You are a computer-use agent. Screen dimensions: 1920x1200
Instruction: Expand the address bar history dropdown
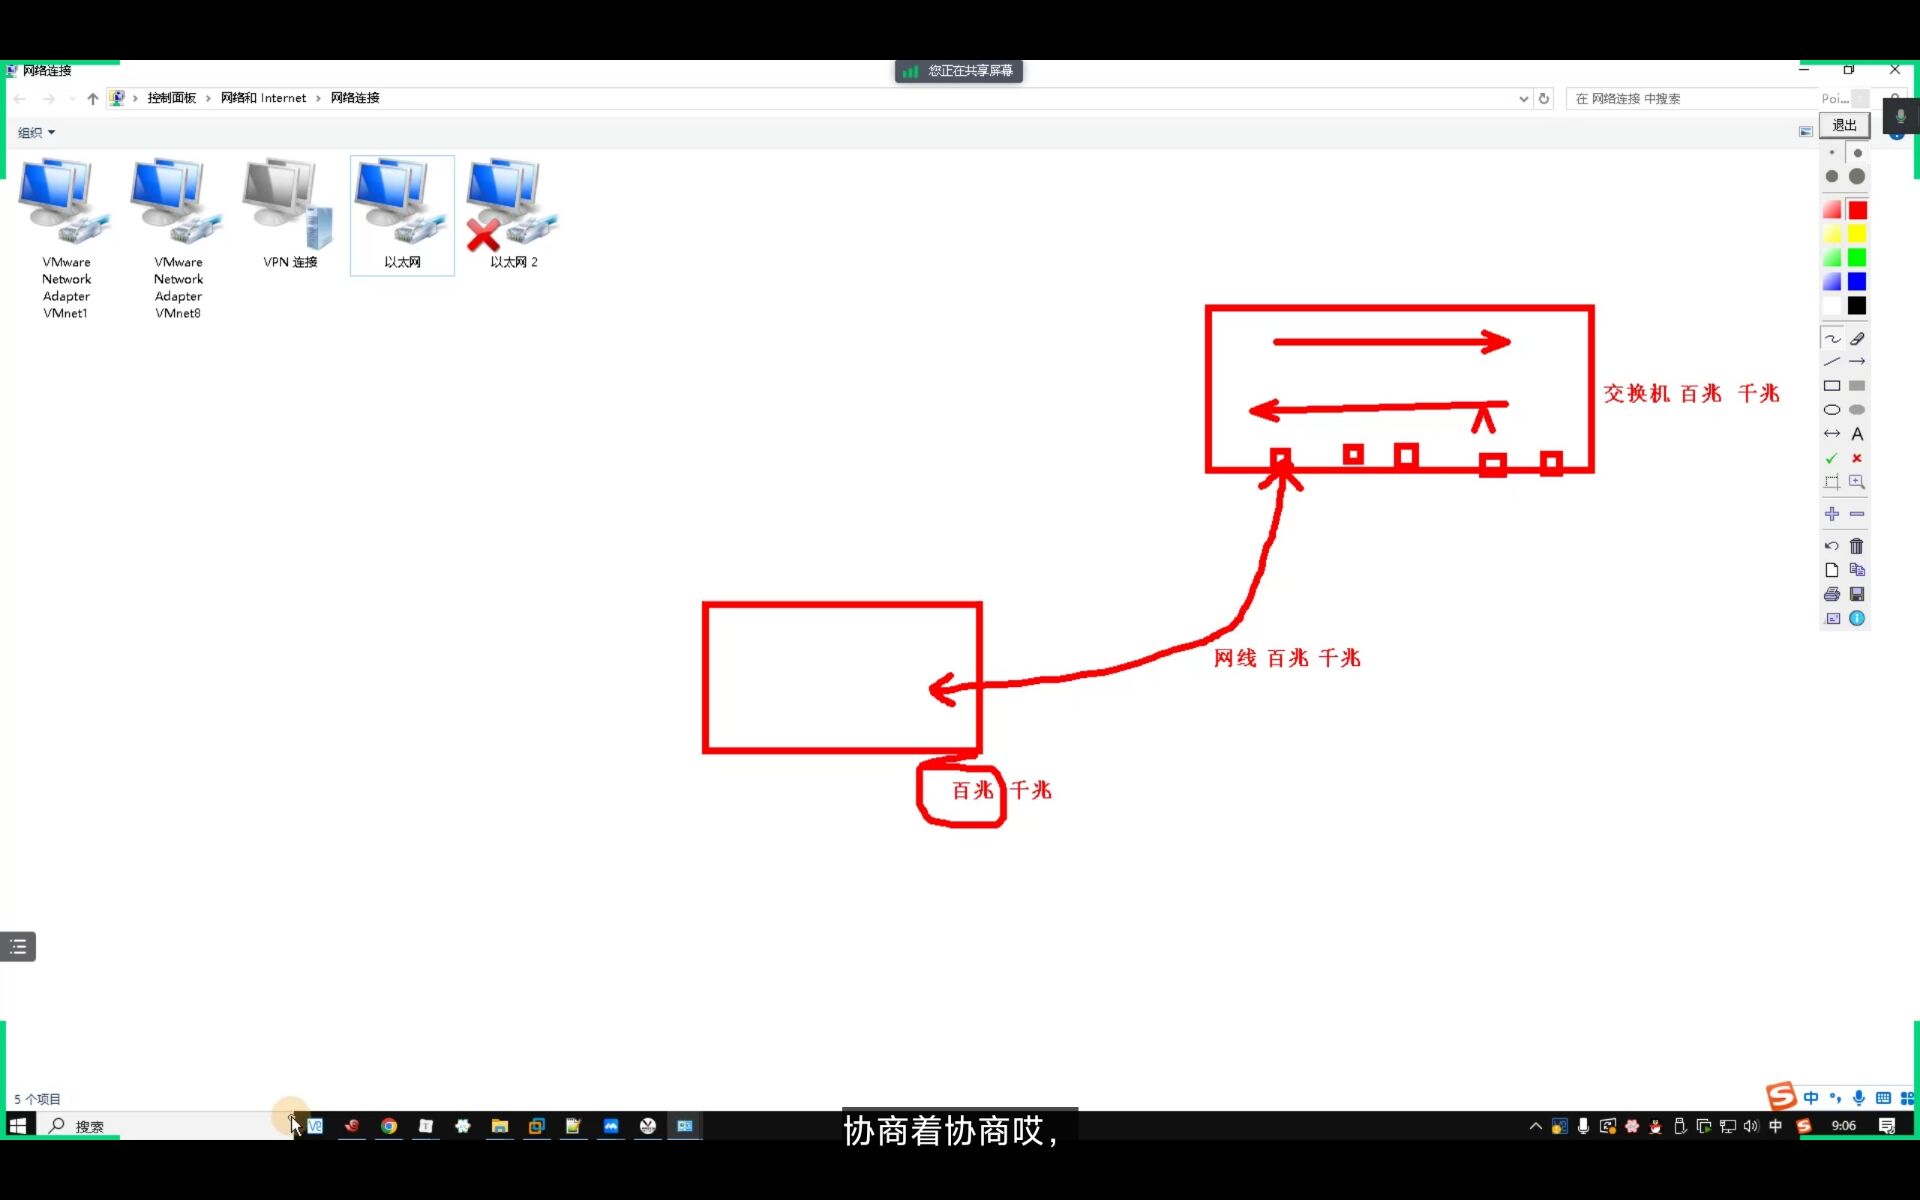pyautogui.click(x=1523, y=99)
